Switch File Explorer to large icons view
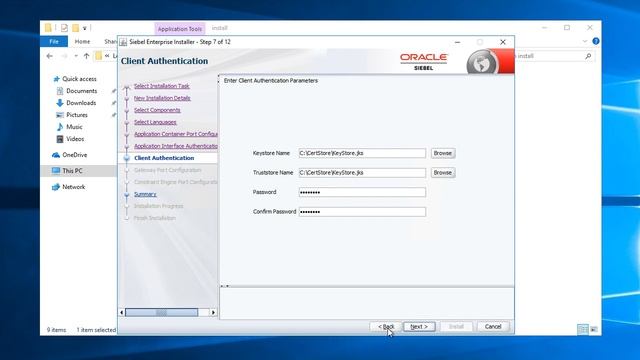 click(x=594, y=329)
